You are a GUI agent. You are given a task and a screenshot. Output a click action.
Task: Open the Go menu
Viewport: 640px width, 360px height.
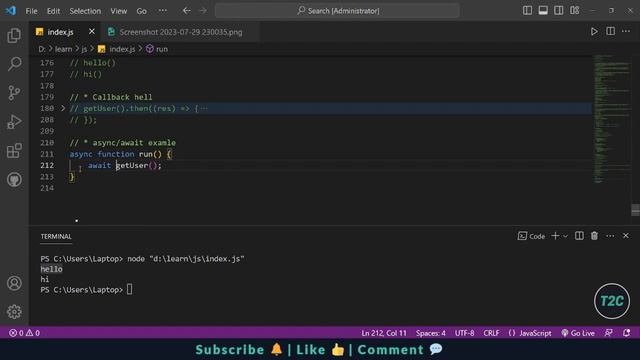point(141,11)
